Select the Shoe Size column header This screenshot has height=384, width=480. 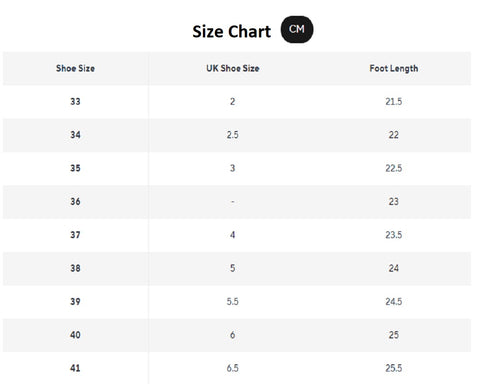tap(75, 68)
